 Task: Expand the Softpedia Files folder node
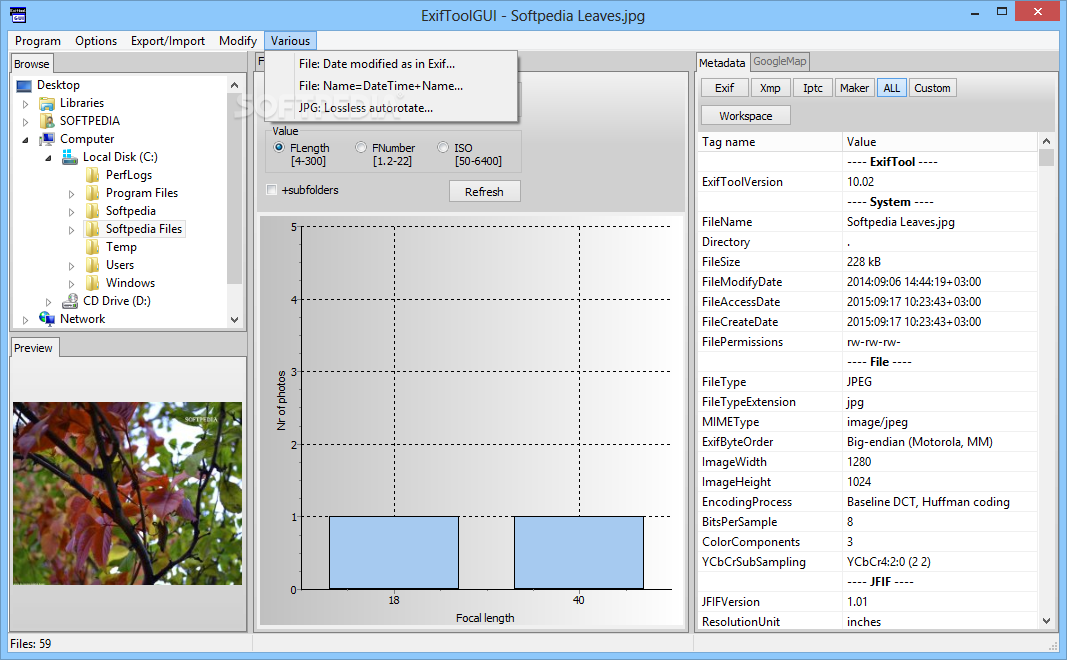(x=71, y=230)
